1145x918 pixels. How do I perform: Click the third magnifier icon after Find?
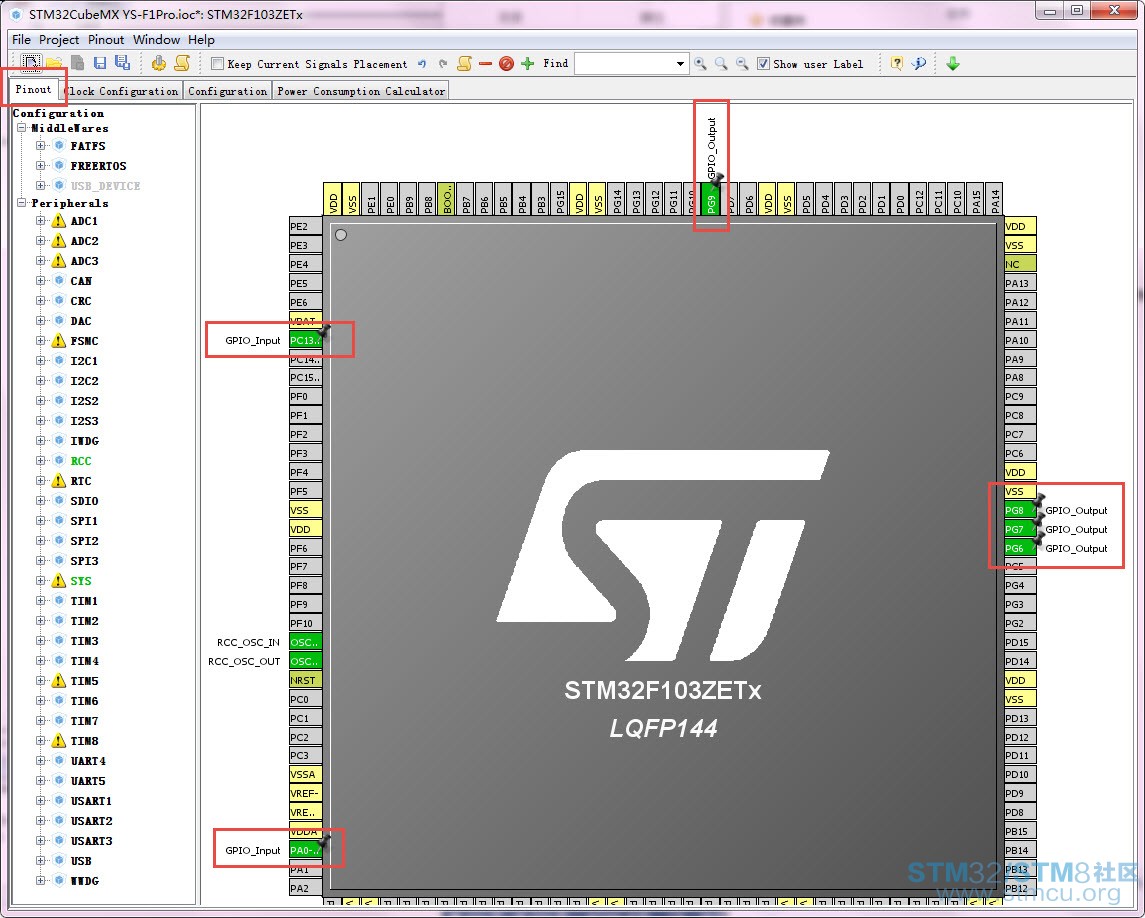point(743,64)
